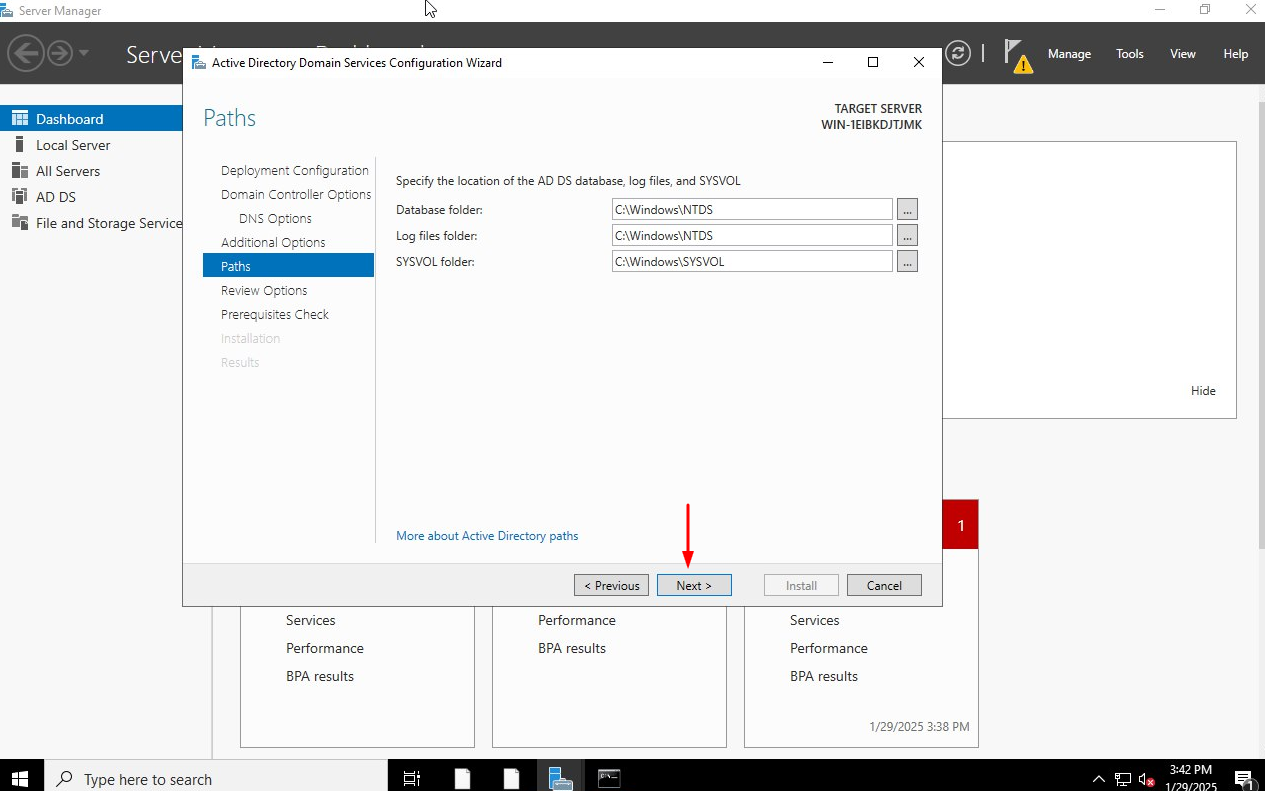Open the taskbar clock and date

pyautogui.click(x=1189, y=778)
